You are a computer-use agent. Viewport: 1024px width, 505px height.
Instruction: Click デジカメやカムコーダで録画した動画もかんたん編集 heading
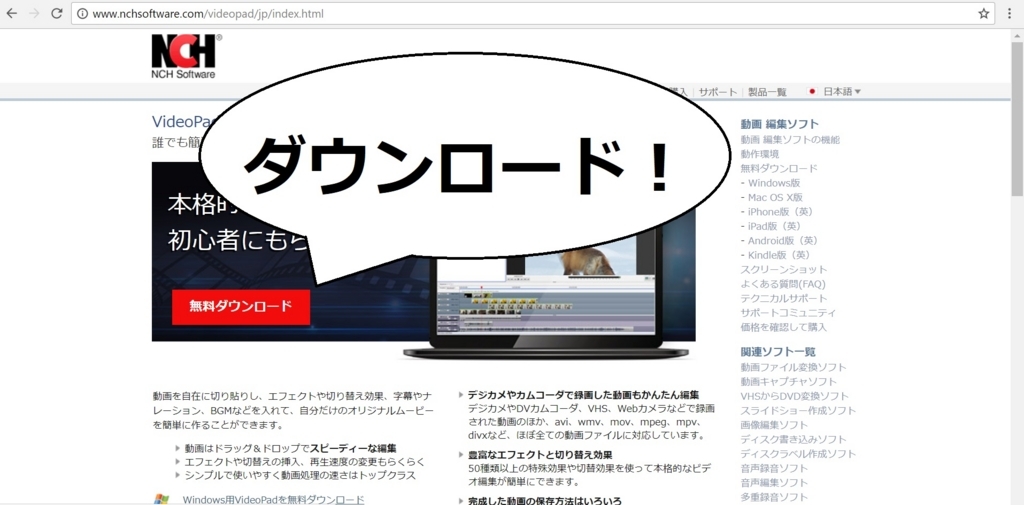(x=583, y=395)
